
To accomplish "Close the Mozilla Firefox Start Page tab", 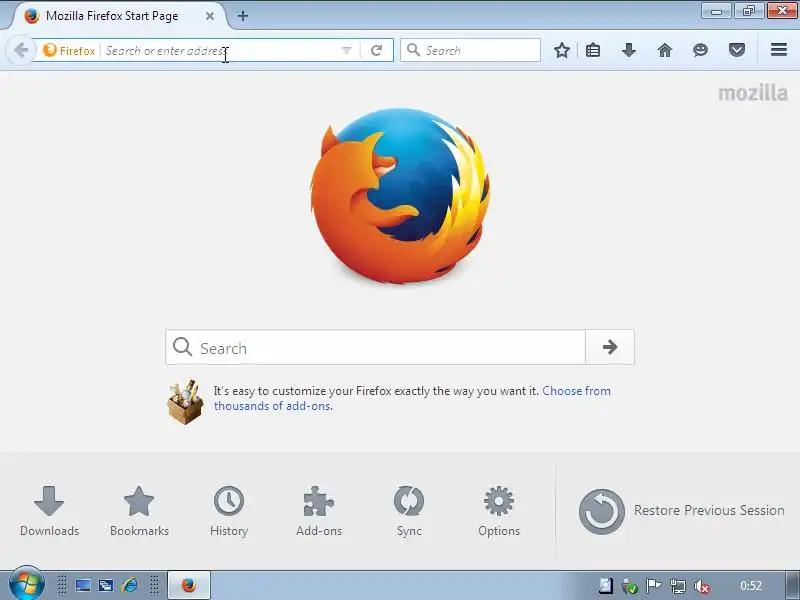I will click(x=210, y=16).
